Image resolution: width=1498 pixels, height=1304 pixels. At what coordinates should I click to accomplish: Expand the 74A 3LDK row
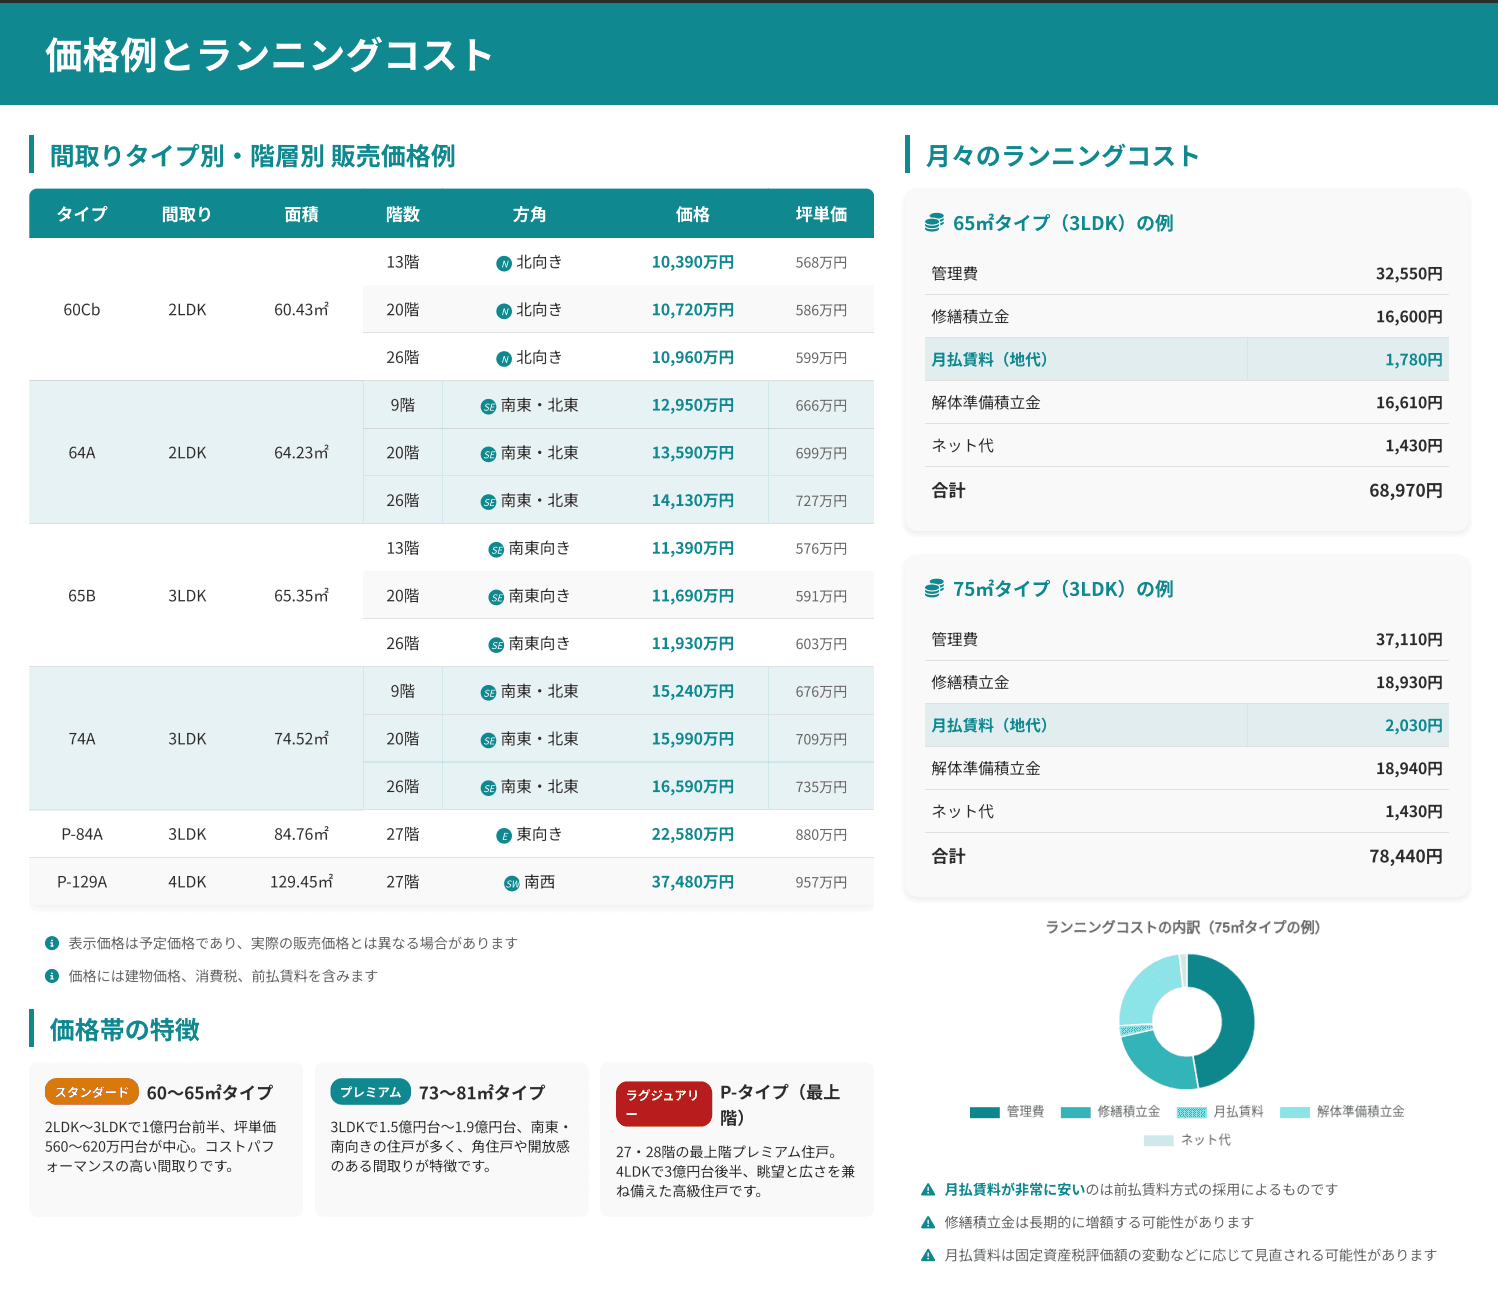coord(82,738)
